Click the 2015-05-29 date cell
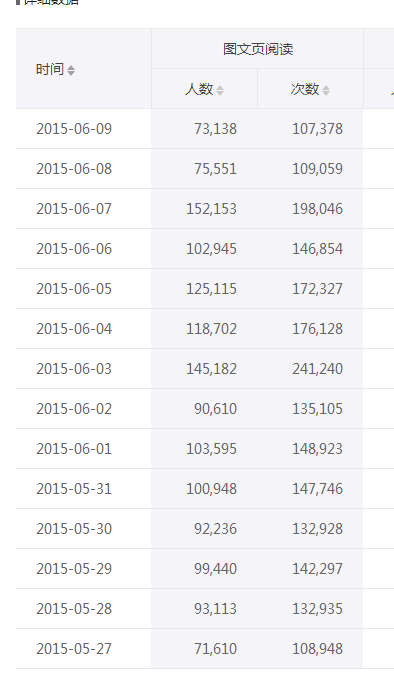The height and width of the screenshot is (674, 394). (74, 569)
